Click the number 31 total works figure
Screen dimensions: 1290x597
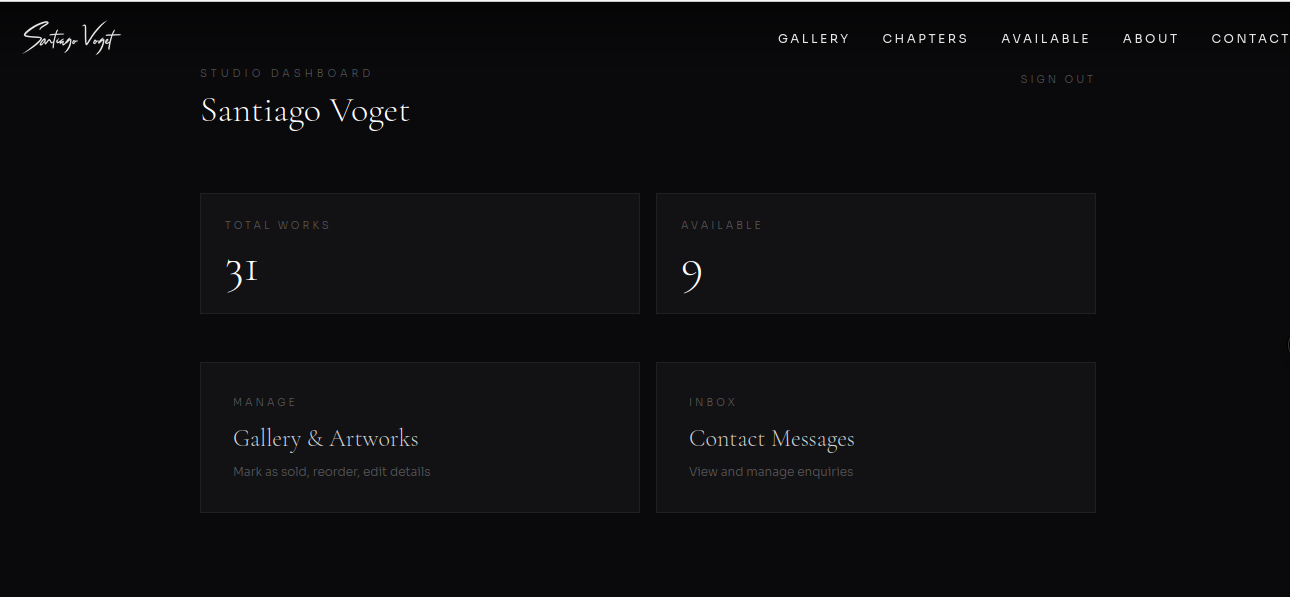240,270
